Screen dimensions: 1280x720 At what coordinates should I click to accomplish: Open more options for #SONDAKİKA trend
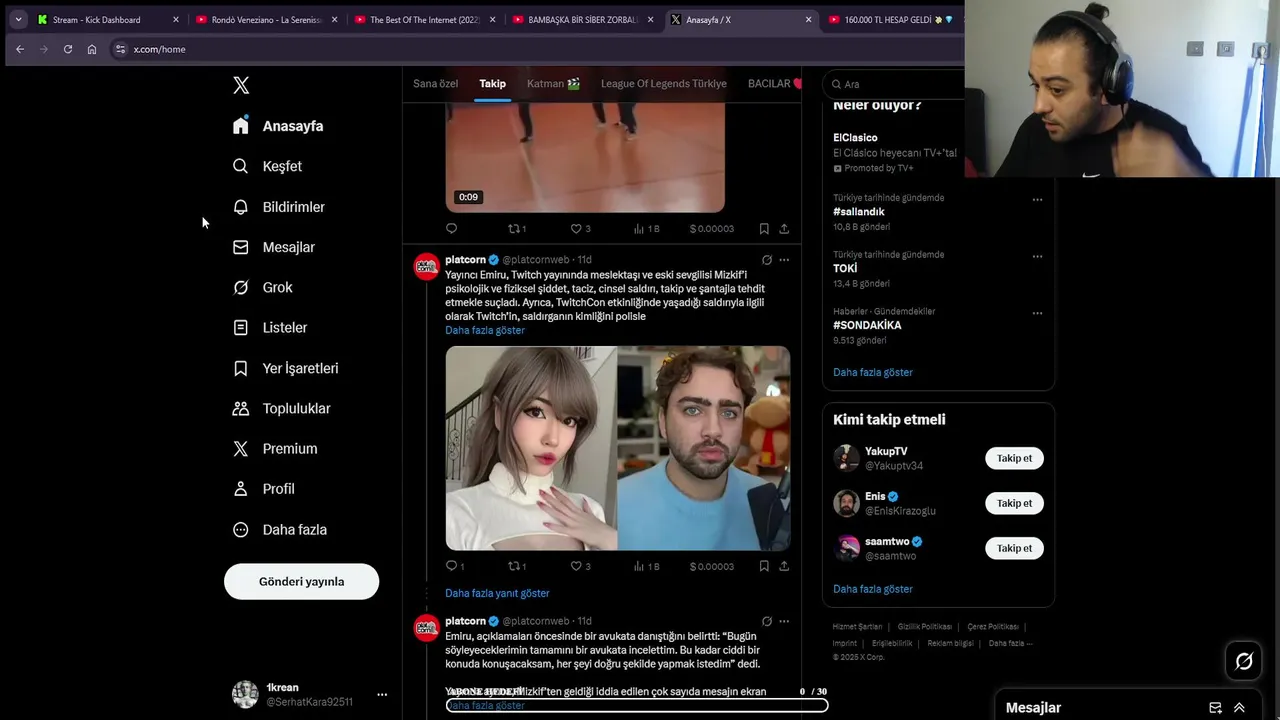click(1037, 313)
